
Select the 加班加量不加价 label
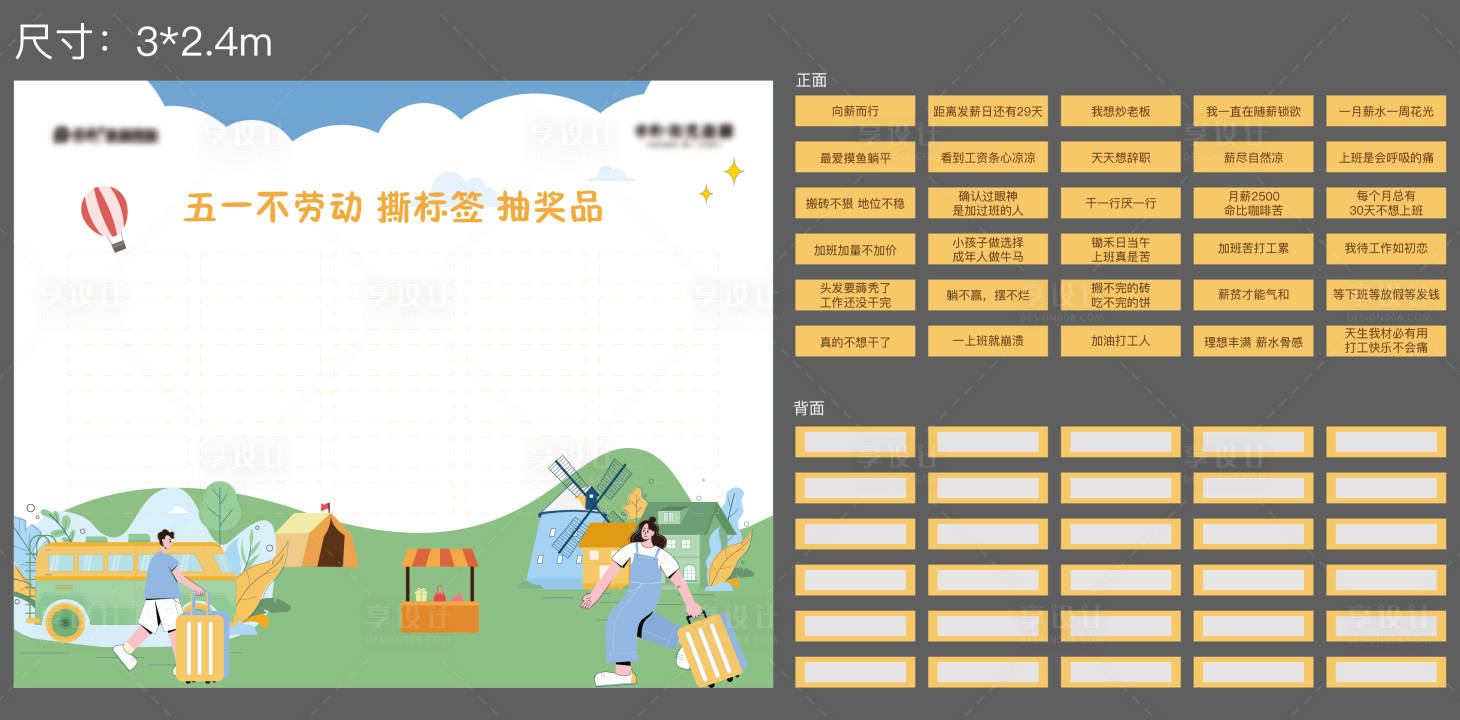pyautogui.click(x=855, y=249)
